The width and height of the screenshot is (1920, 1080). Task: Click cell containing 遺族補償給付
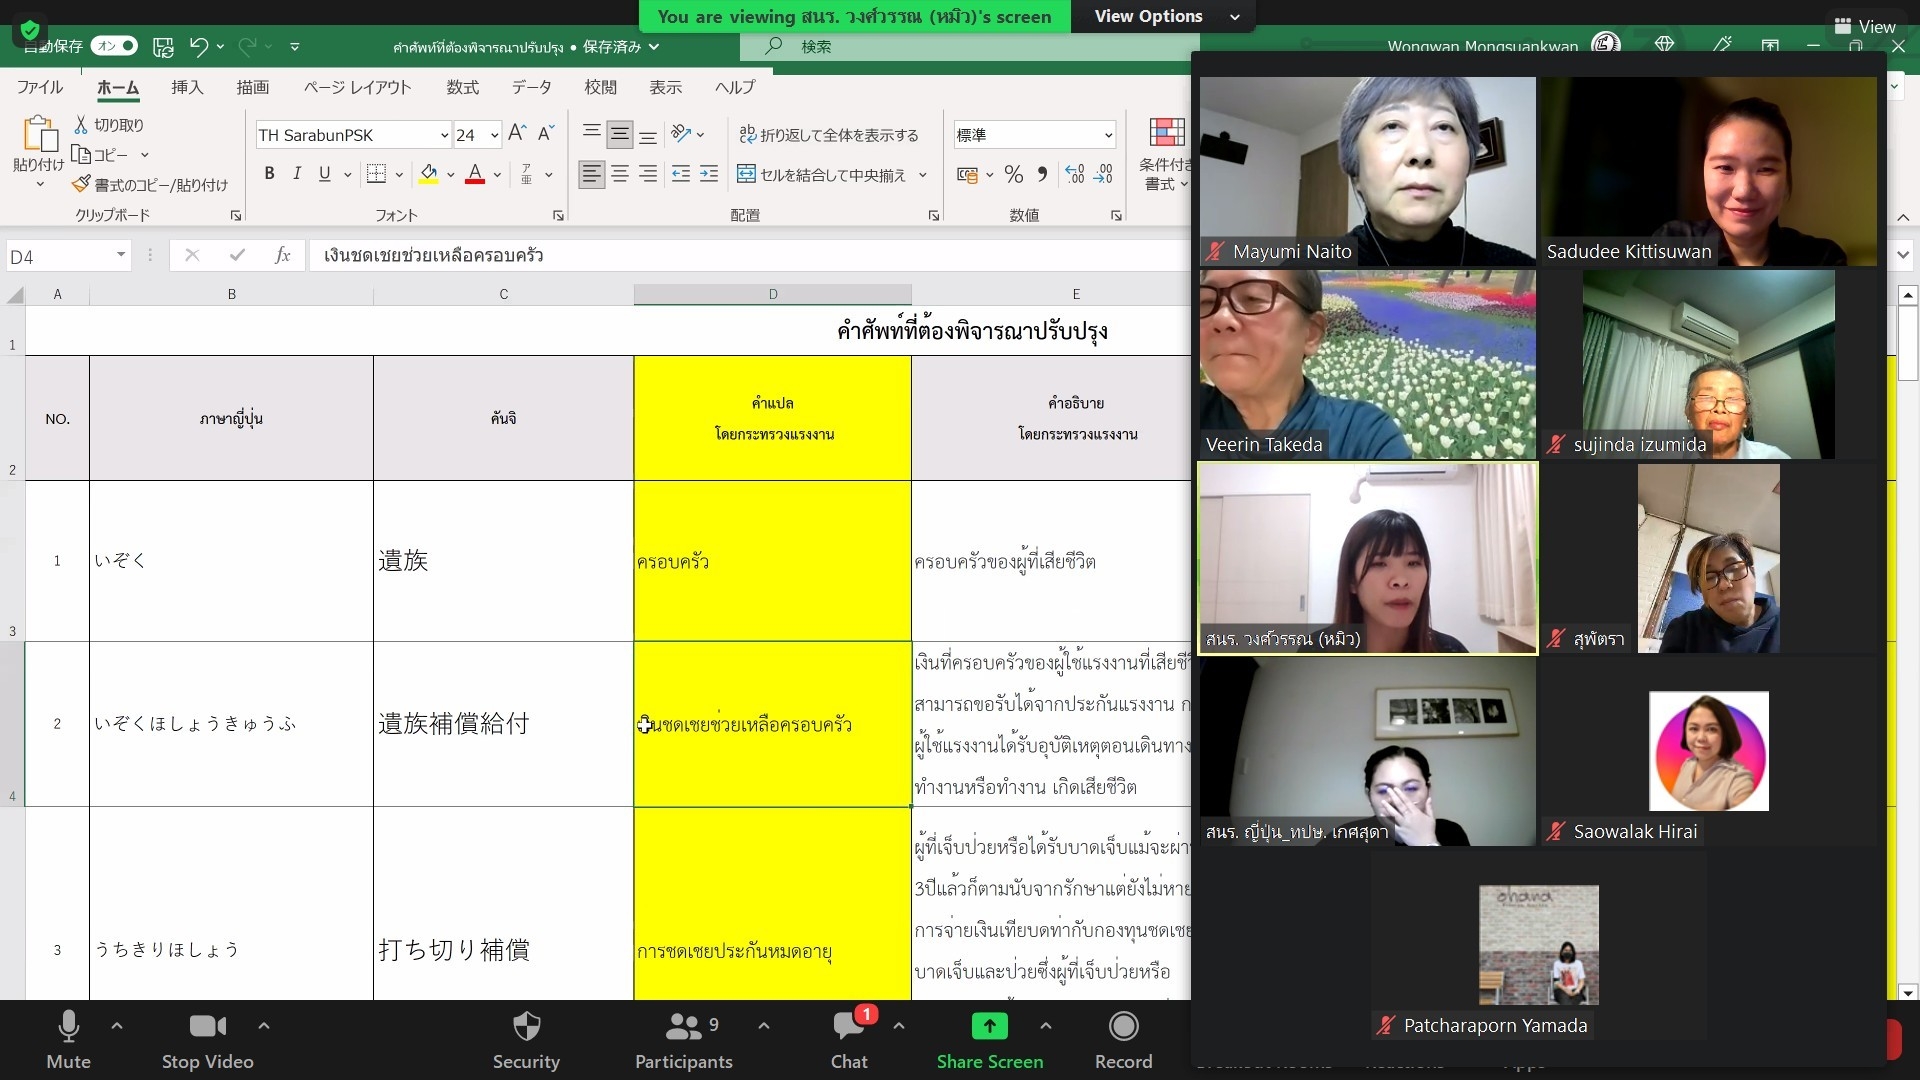pyautogui.click(x=503, y=724)
